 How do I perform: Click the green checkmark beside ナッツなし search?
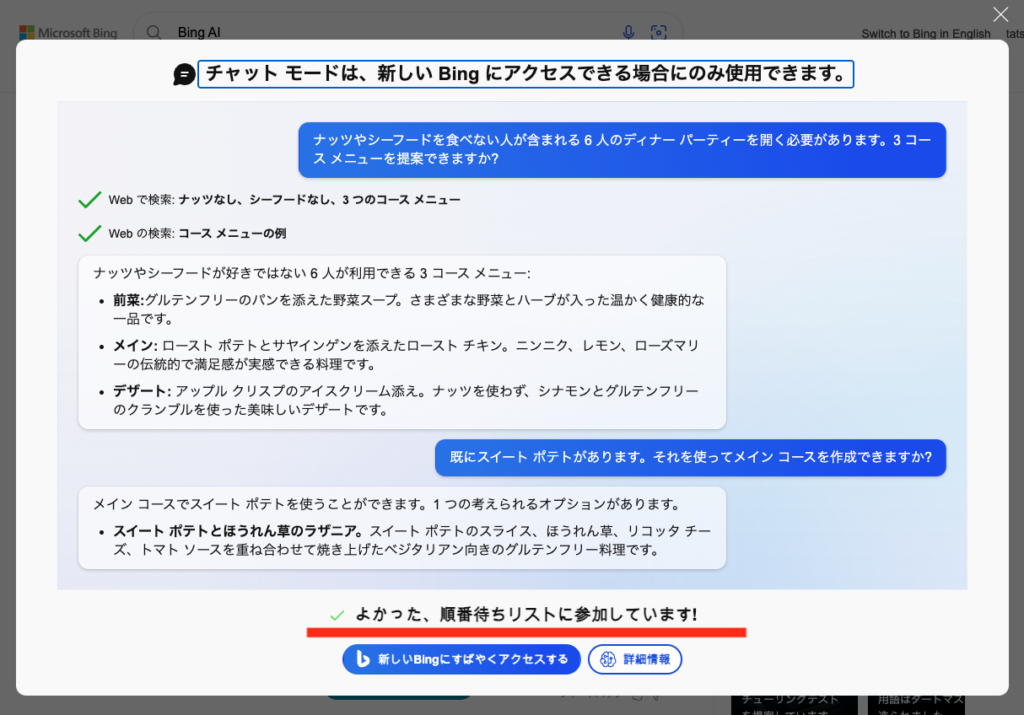(89, 199)
